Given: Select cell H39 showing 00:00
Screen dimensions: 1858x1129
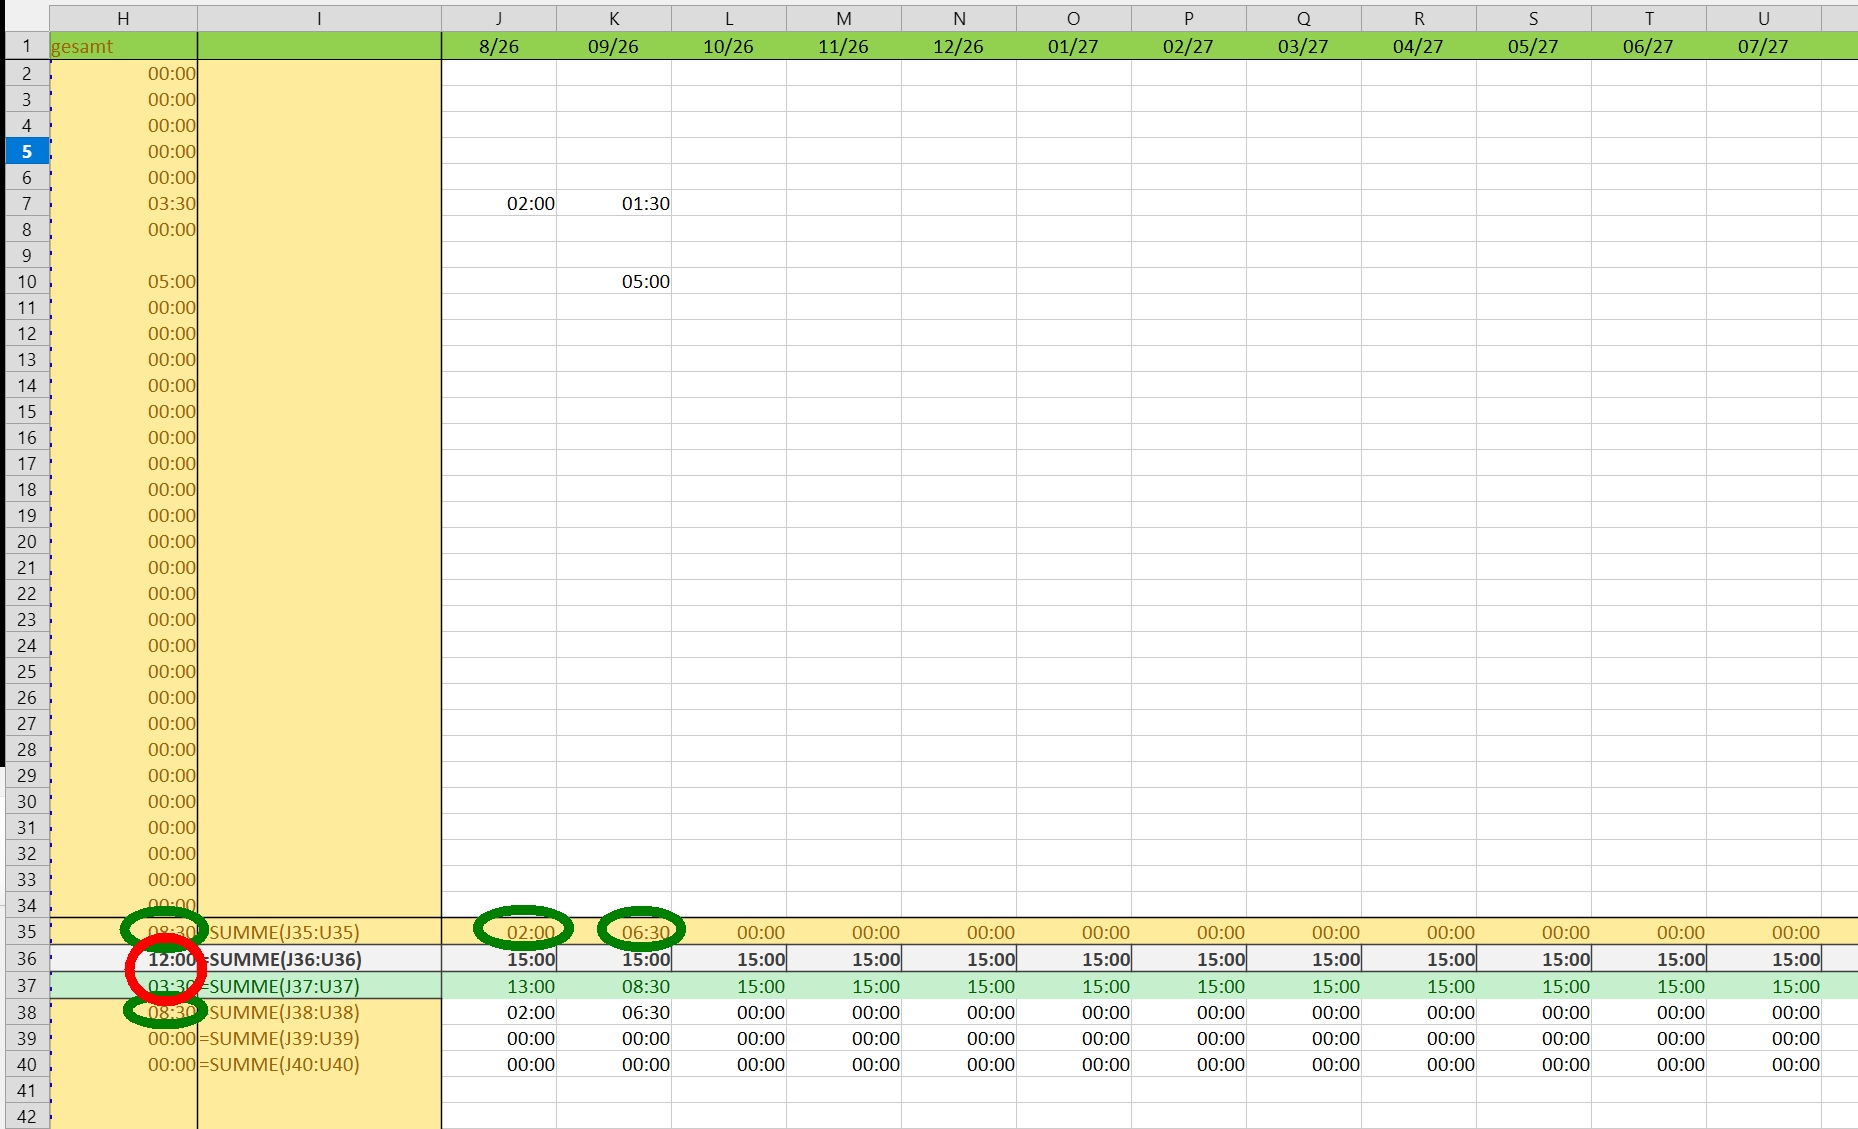Looking at the screenshot, I should pyautogui.click(x=123, y=1038).
